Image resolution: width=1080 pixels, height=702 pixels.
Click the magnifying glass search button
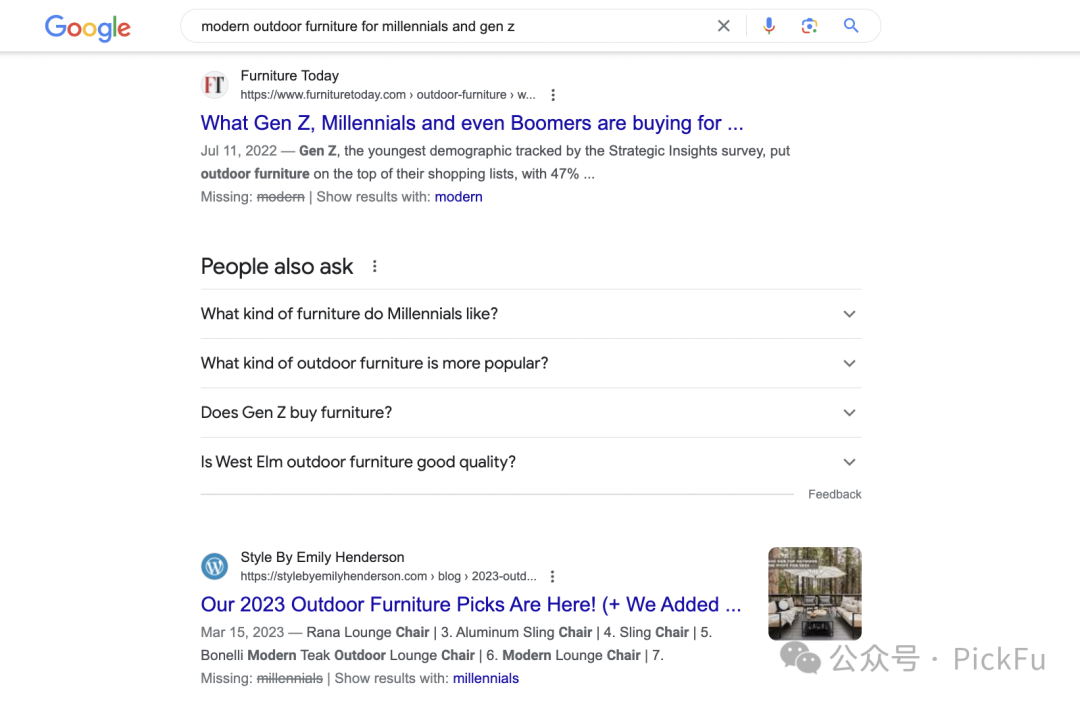pyautogui.click(x=851, y=26)
